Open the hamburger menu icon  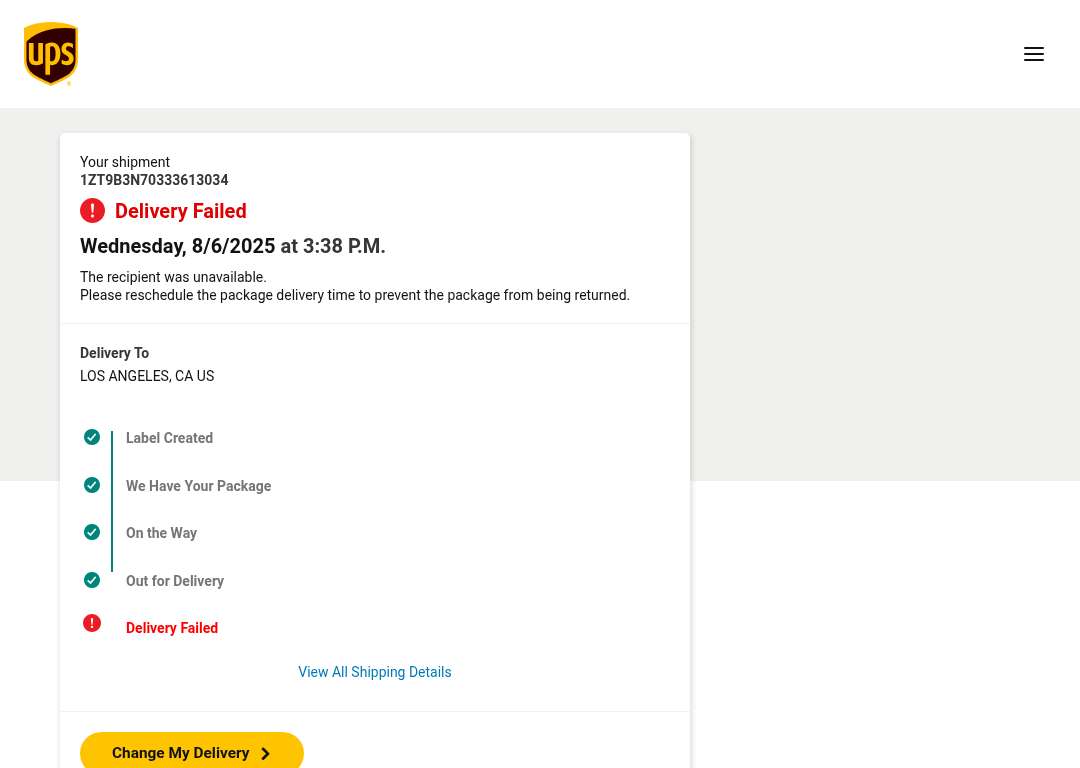(1033, 54)
